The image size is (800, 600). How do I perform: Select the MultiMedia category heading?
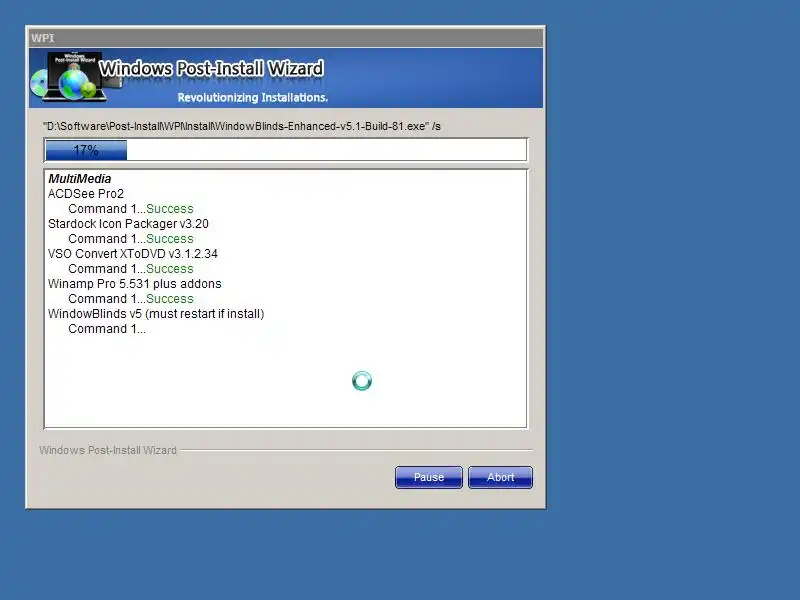[80, 179]
